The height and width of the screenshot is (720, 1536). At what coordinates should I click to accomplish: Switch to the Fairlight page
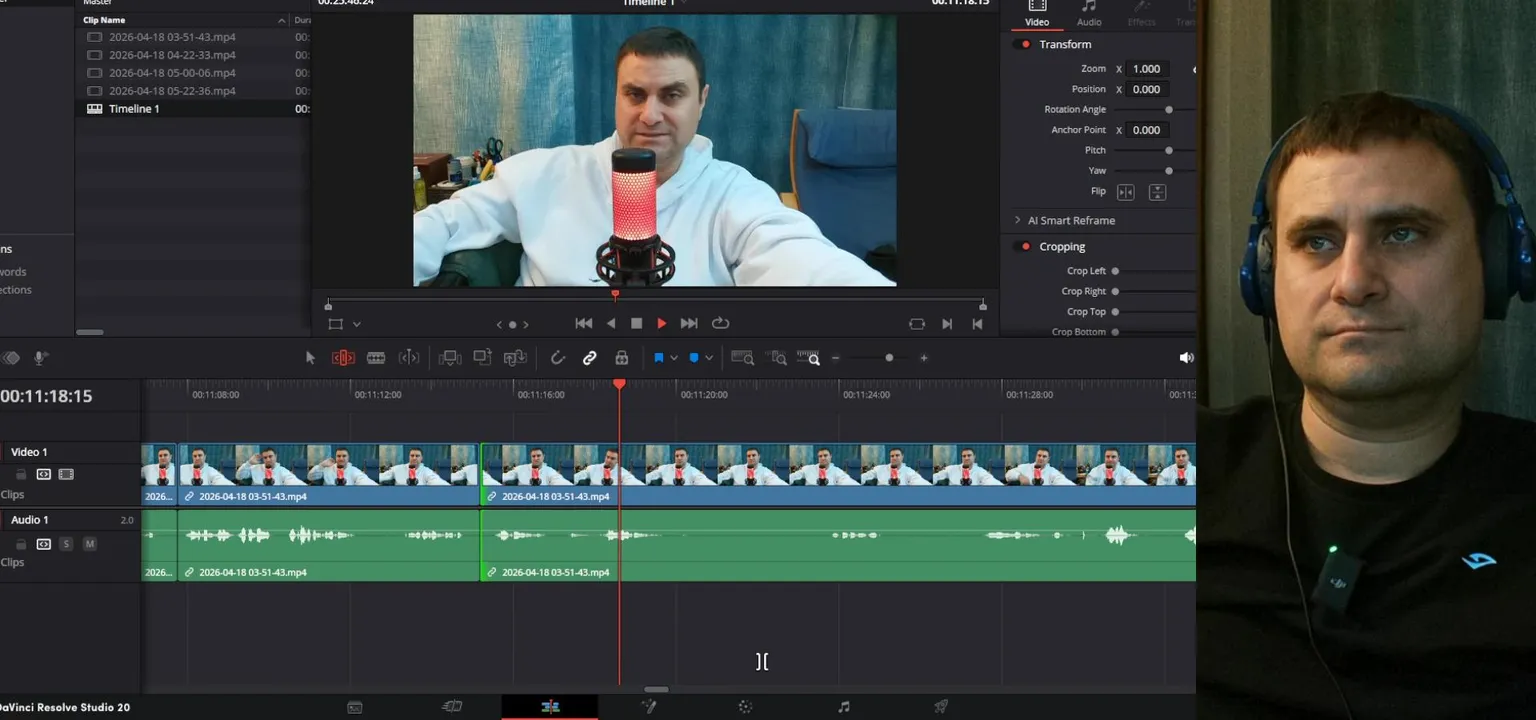coord(843,707)
